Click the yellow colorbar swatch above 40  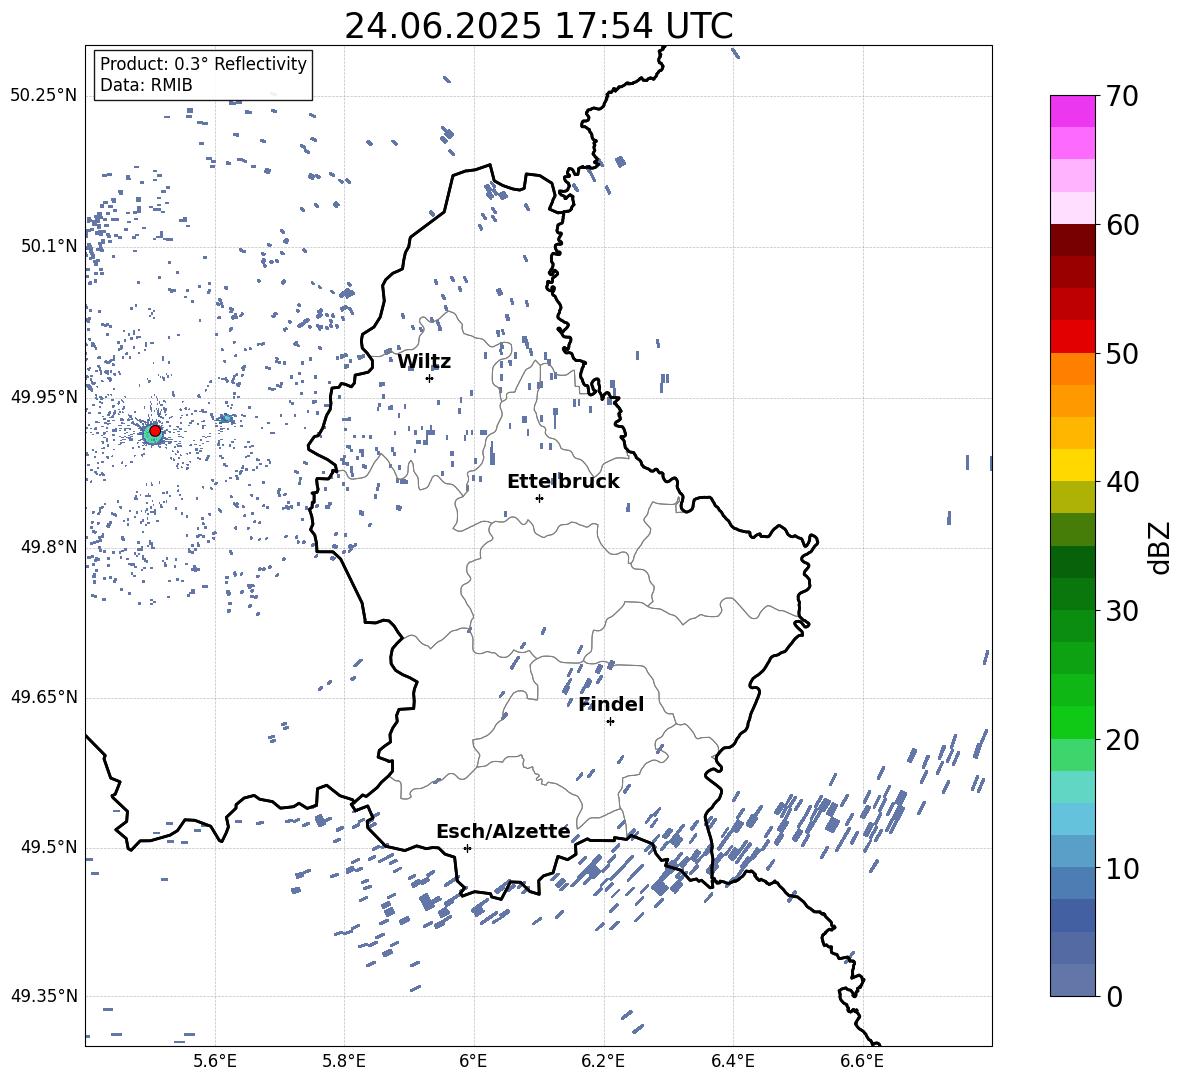(x=1072, y=465)
